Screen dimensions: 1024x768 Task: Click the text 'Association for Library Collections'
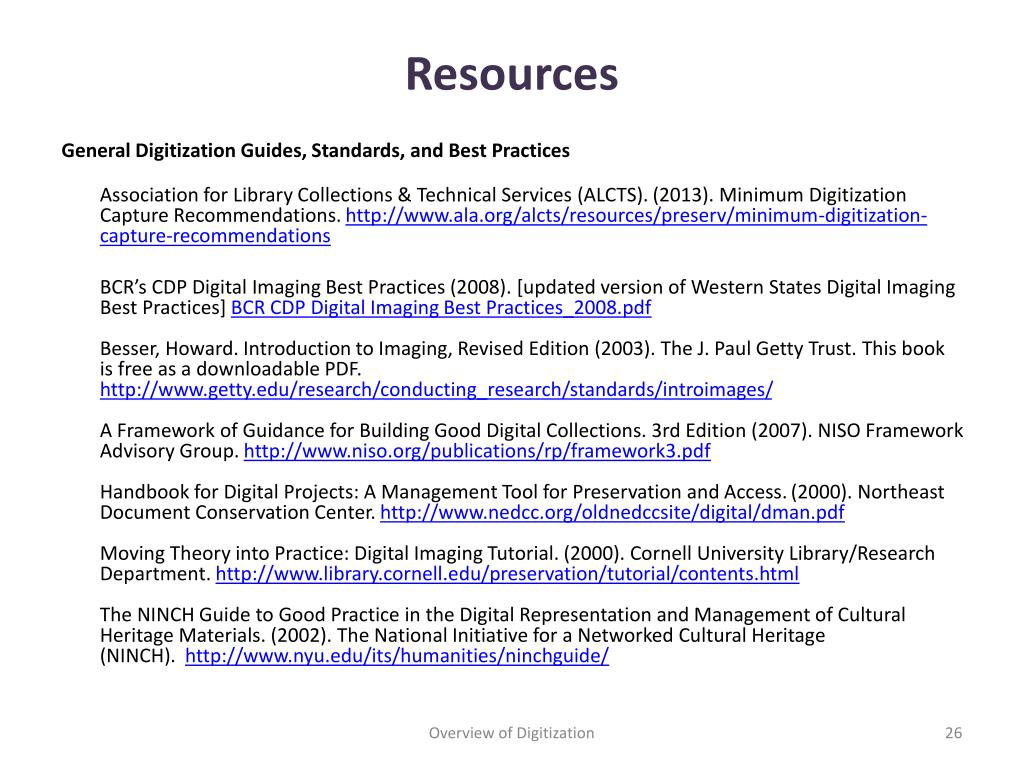(x=246, y=195)
